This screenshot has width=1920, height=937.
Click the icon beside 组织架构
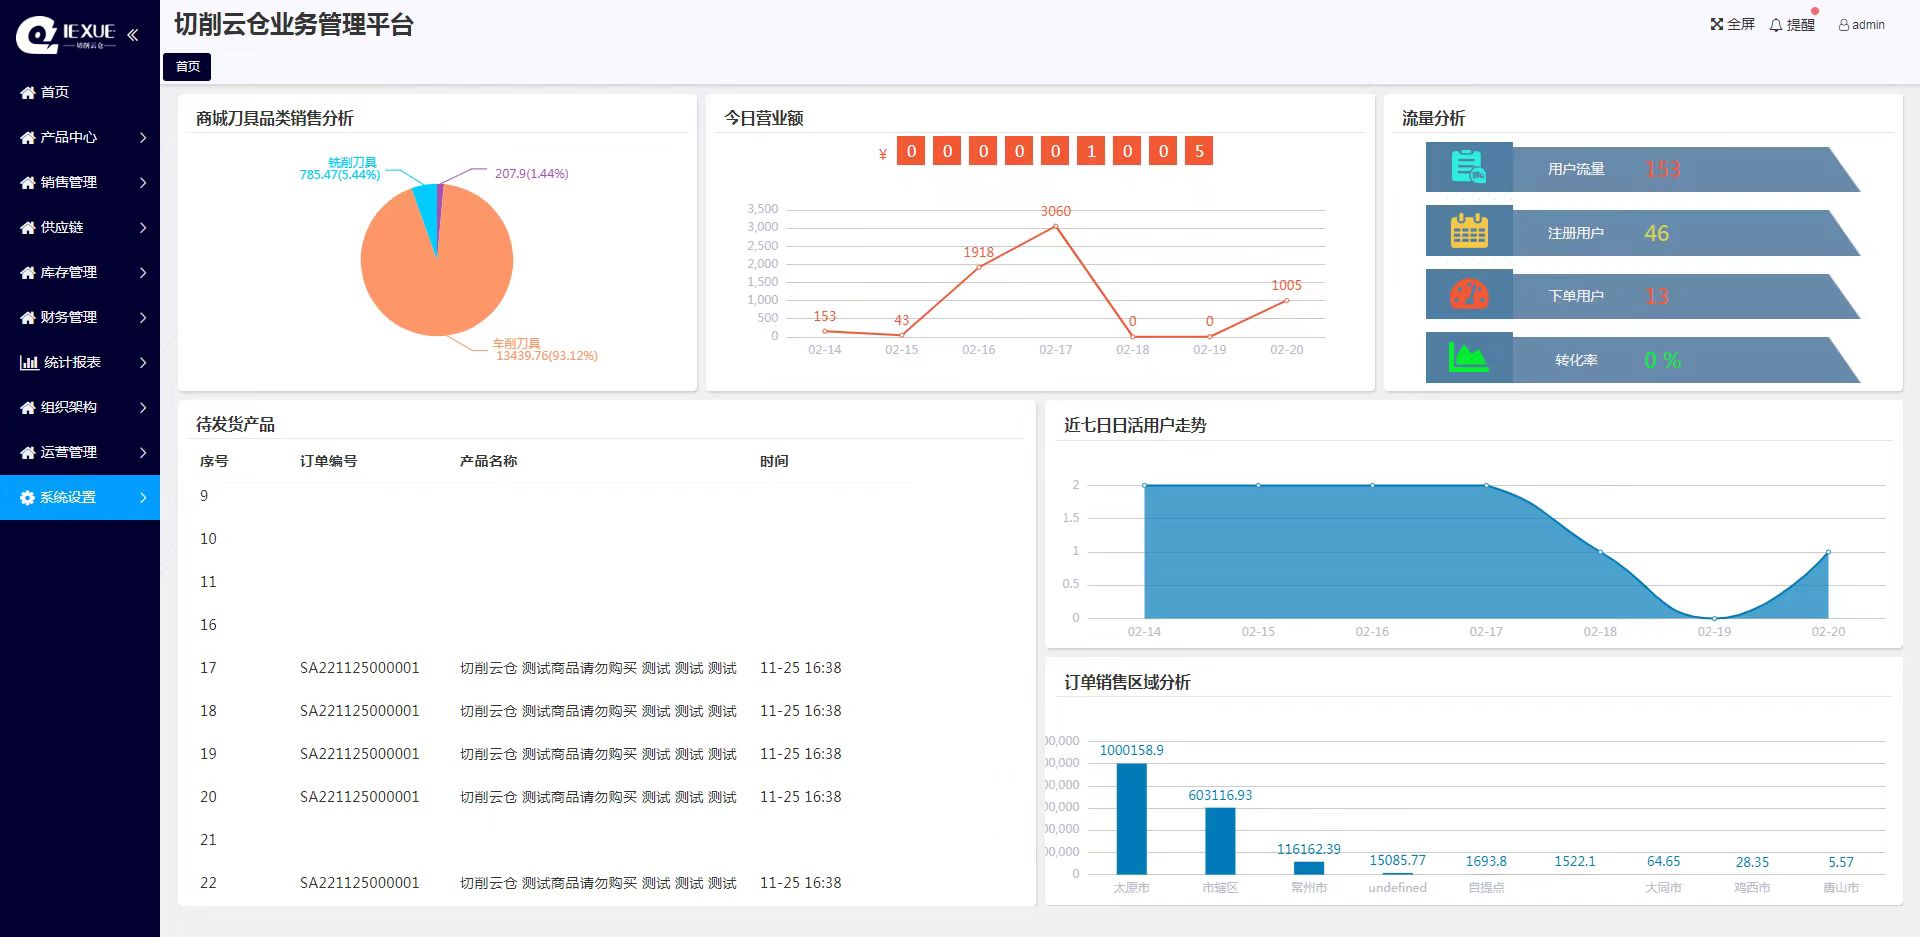[28, 407]
